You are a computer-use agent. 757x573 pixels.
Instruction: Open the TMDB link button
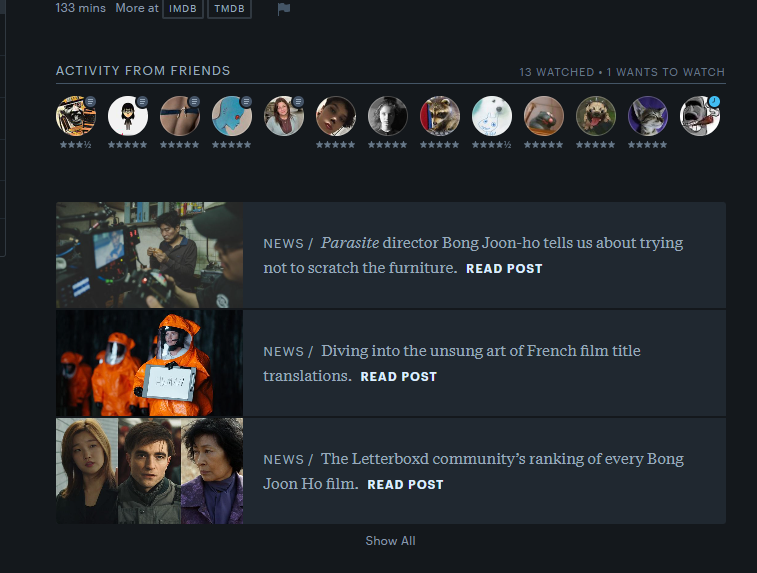[x=229, y=9]
